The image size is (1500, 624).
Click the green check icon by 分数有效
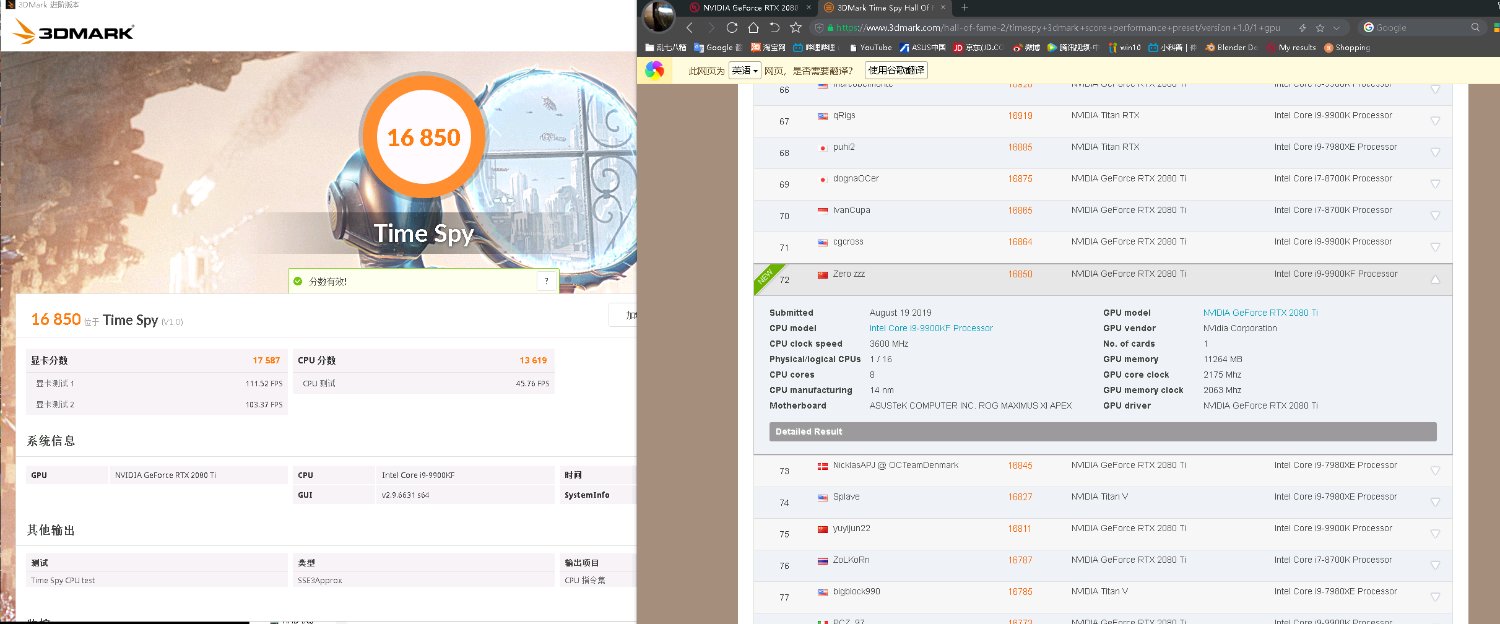(298, 282)
